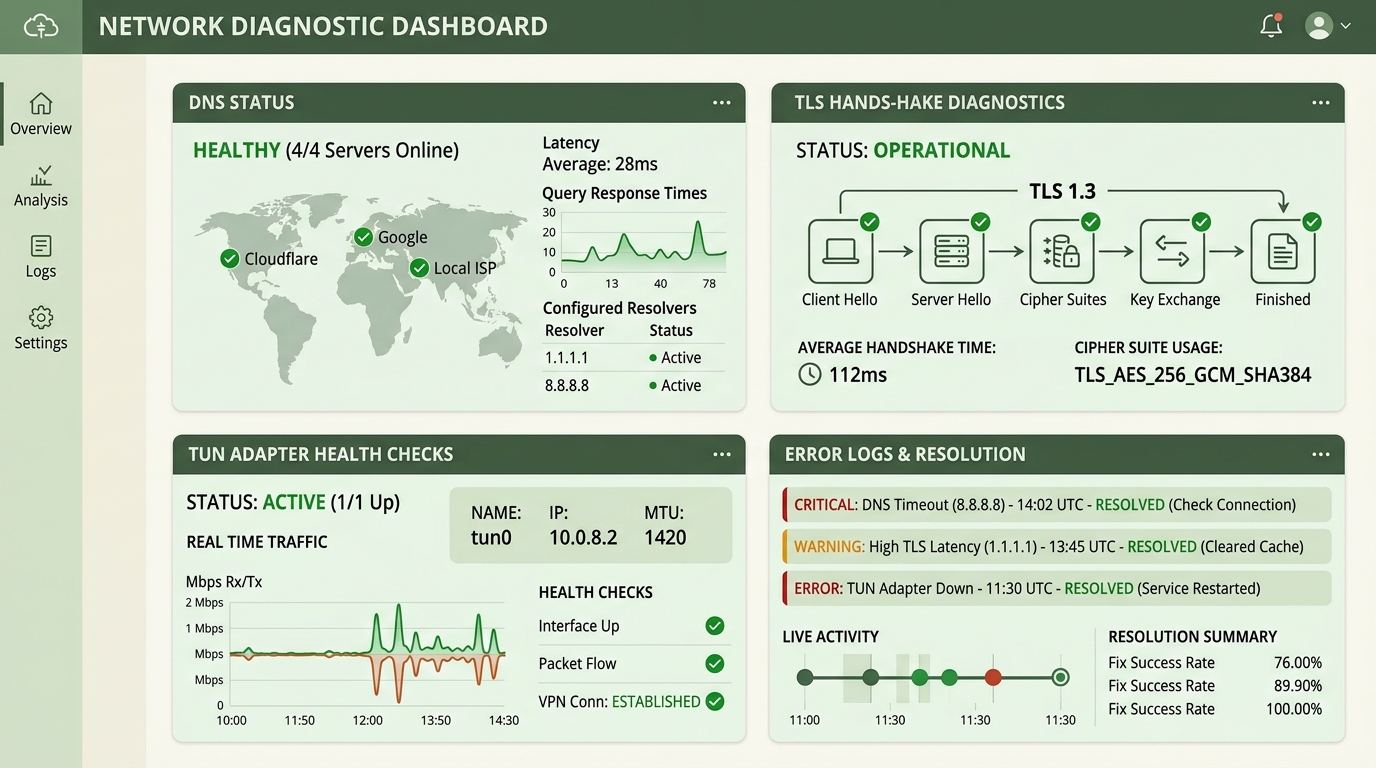Viewport: 1376px width, 768px height.
Task: Click the 112ms handshake time value
Action: pos(858,375)
